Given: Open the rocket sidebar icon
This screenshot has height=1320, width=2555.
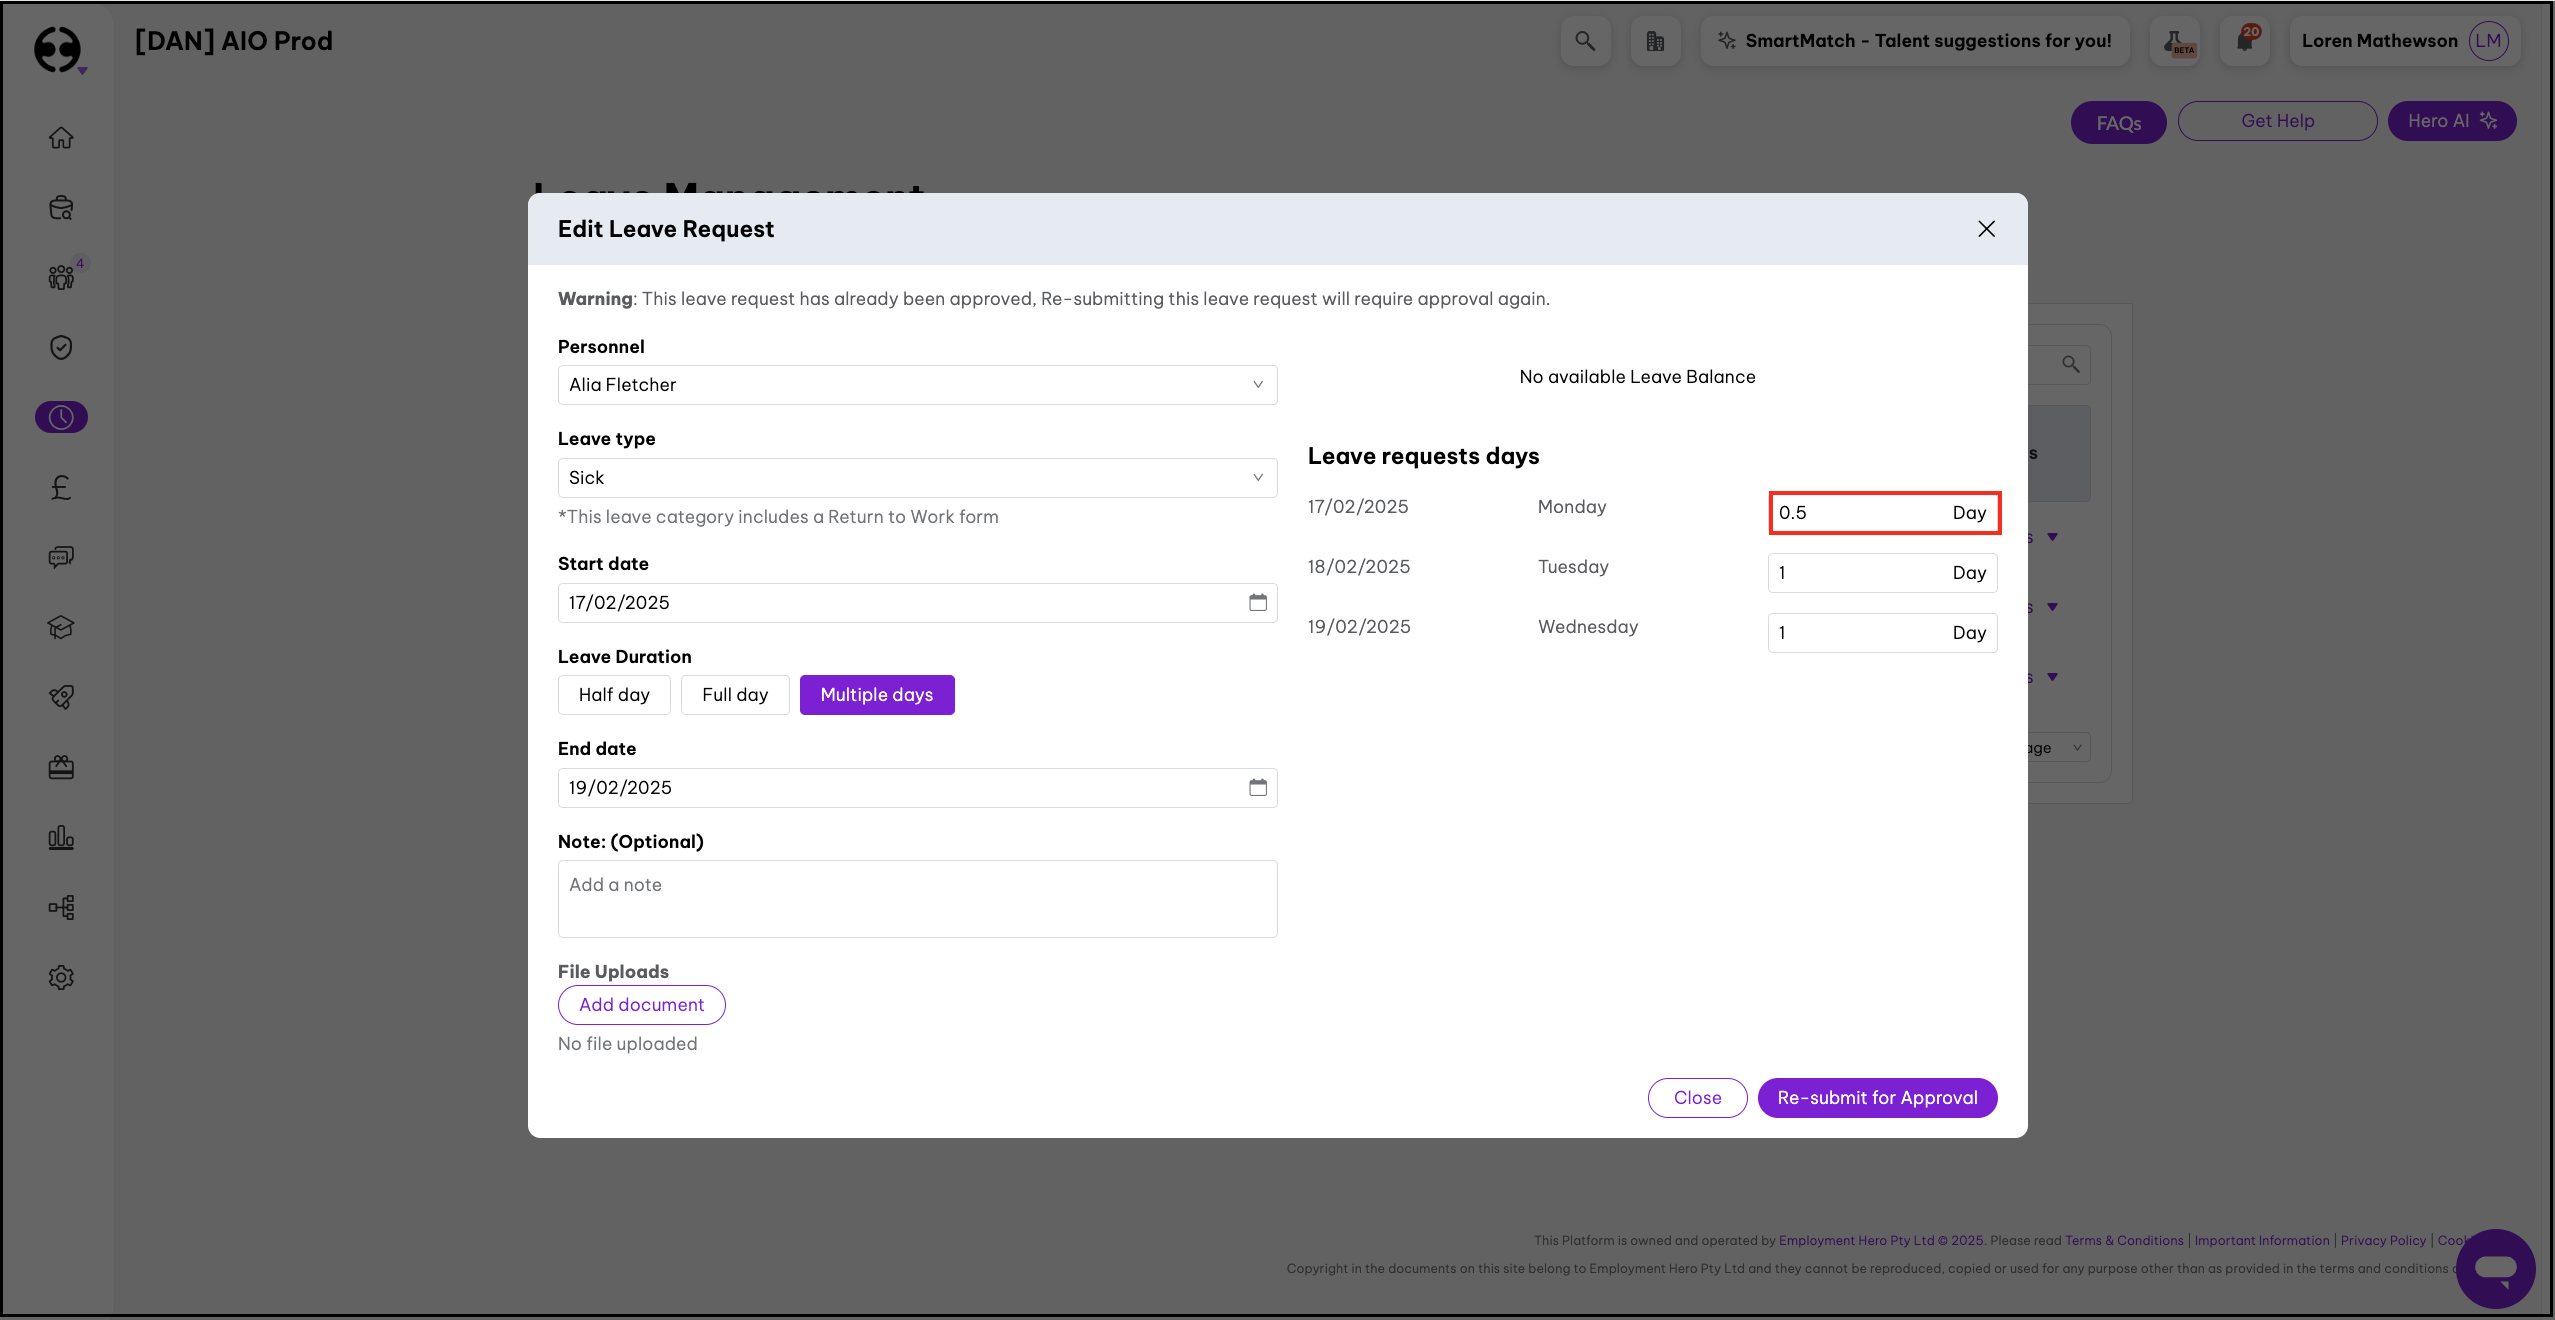Looking at the screenshot, I should [61, 697].
